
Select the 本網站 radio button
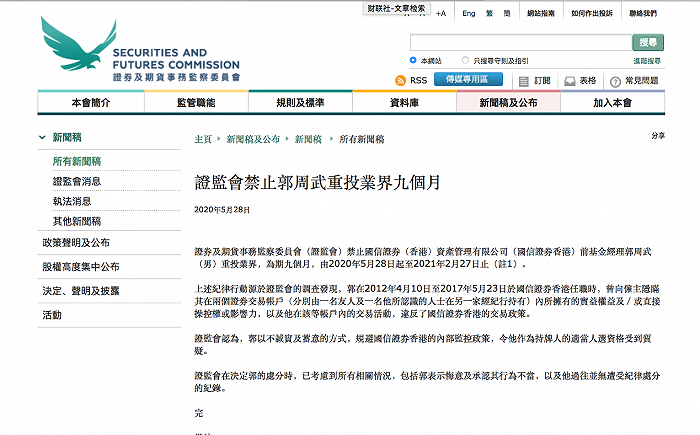pos(413,60)
